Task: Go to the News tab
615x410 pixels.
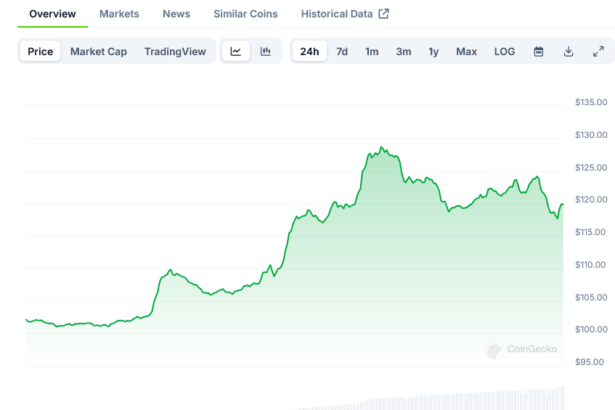Action: coord(176,14)
